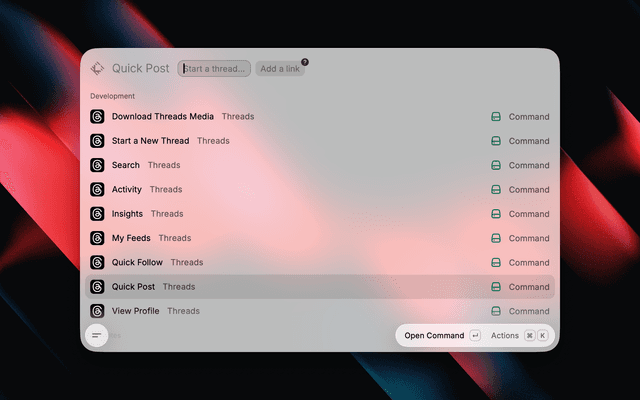Click the Threads icon beside Download Threads Media
Image resolution: width=640 pixels, height=400 pixels.
(97, 117)
